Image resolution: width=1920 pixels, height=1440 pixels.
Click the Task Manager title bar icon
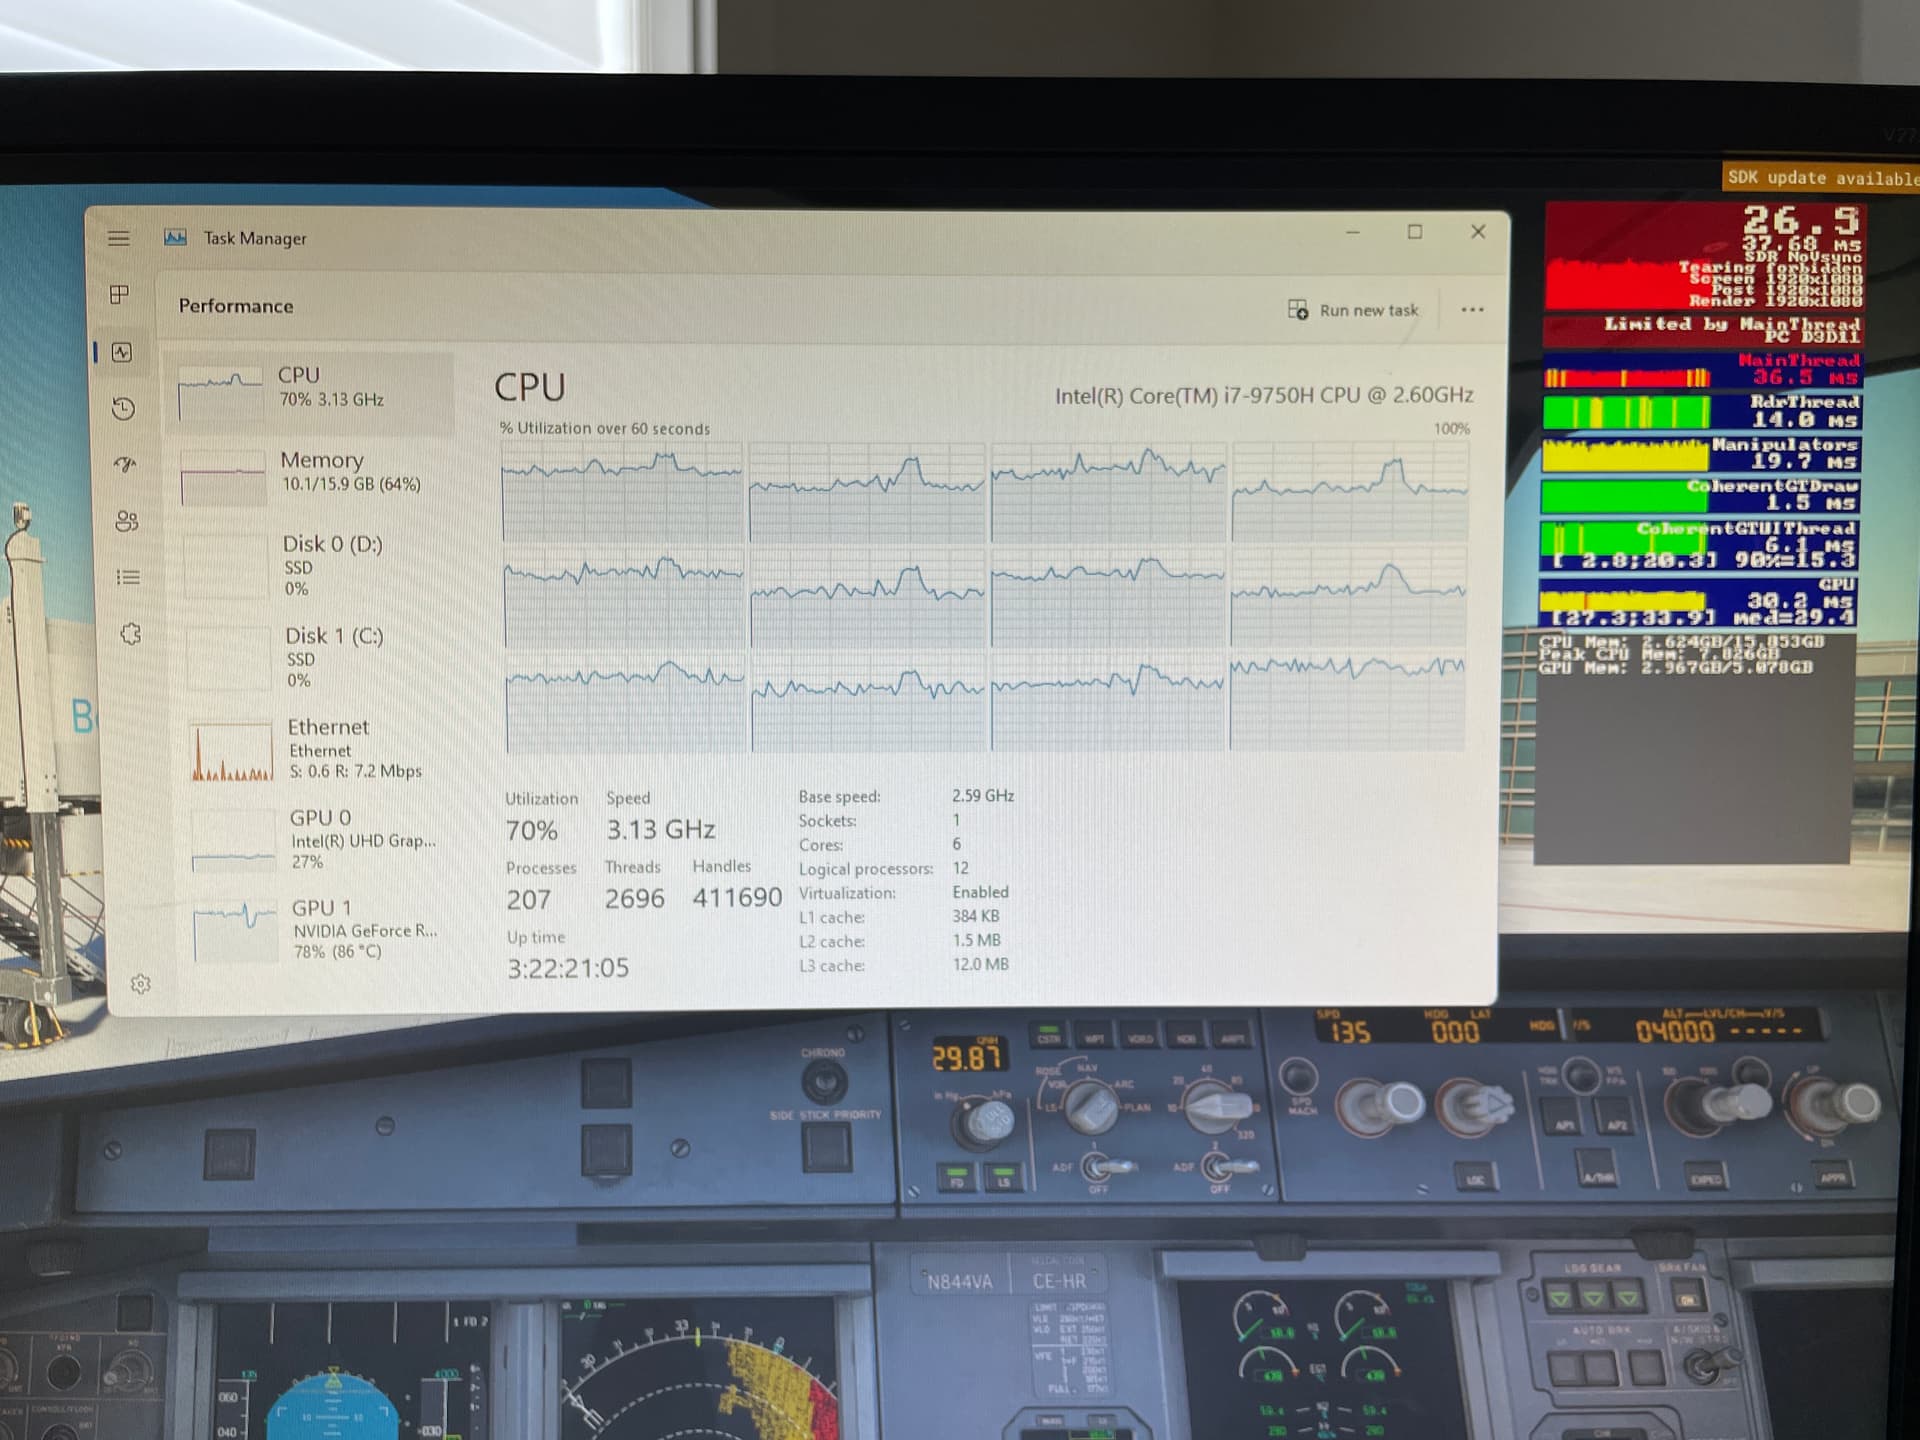pyautogui.click(x=176, y=237)
